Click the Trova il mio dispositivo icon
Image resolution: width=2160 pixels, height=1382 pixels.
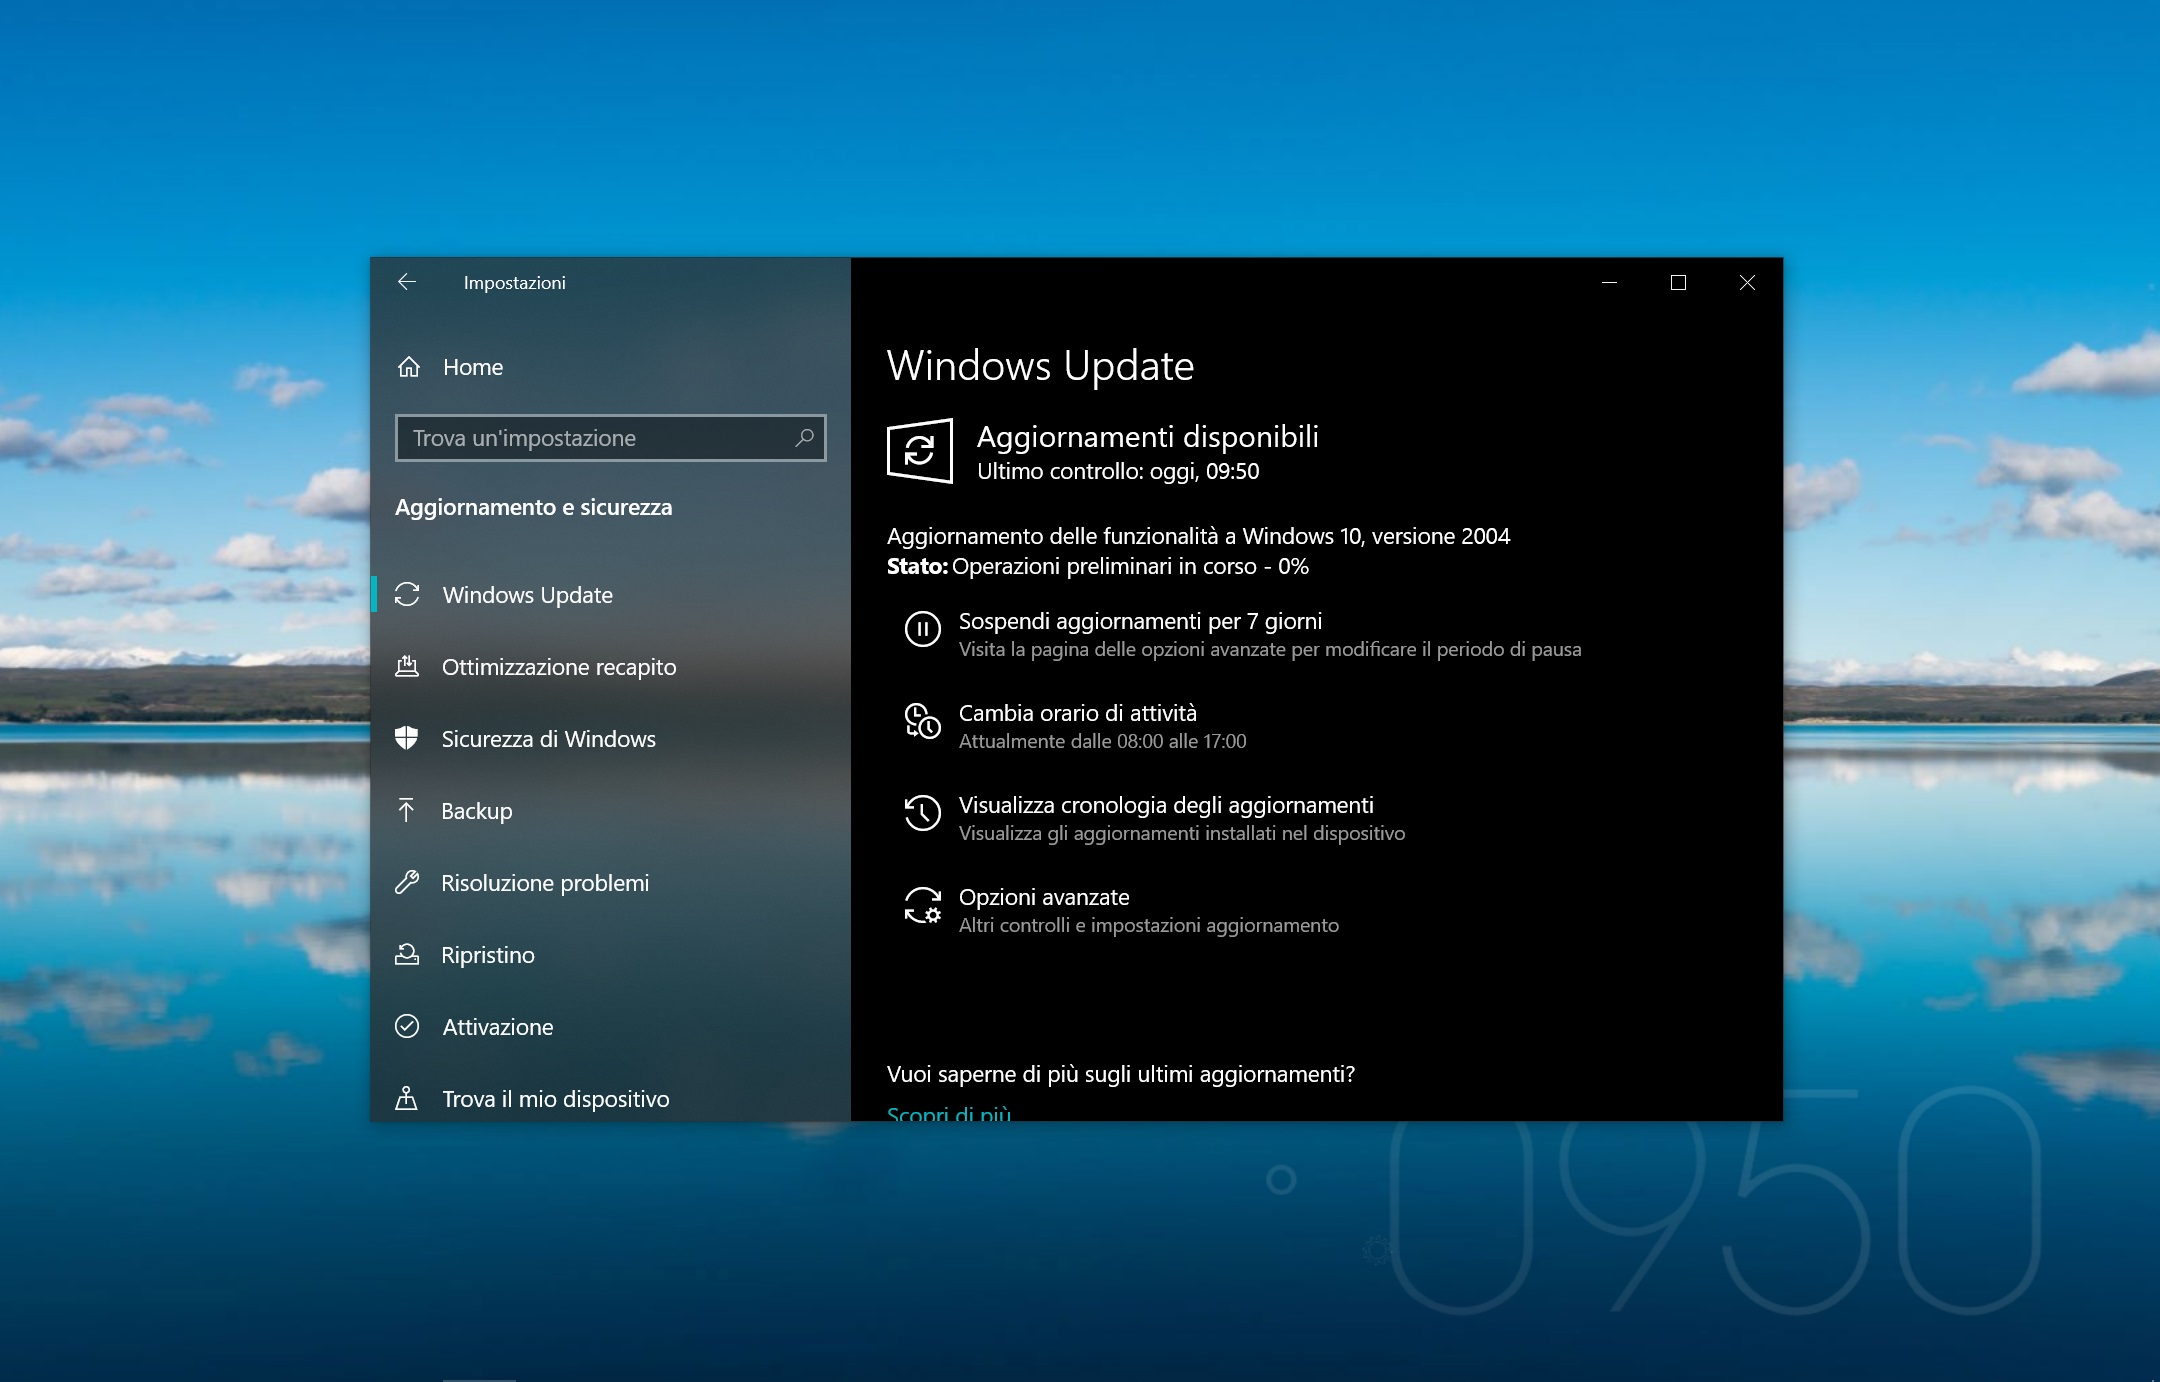click(406, 1098)
